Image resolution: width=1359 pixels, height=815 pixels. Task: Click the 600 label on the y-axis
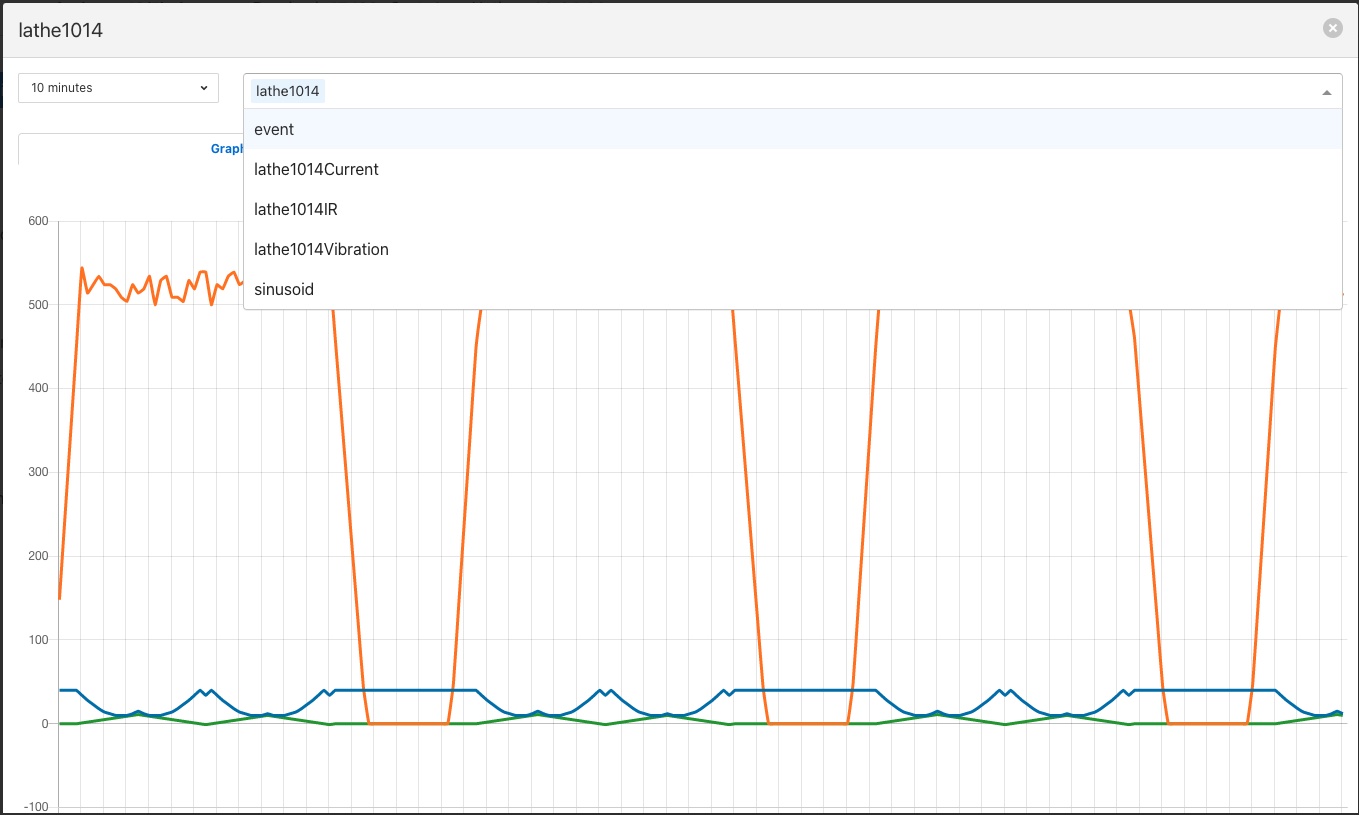(38, 221)
